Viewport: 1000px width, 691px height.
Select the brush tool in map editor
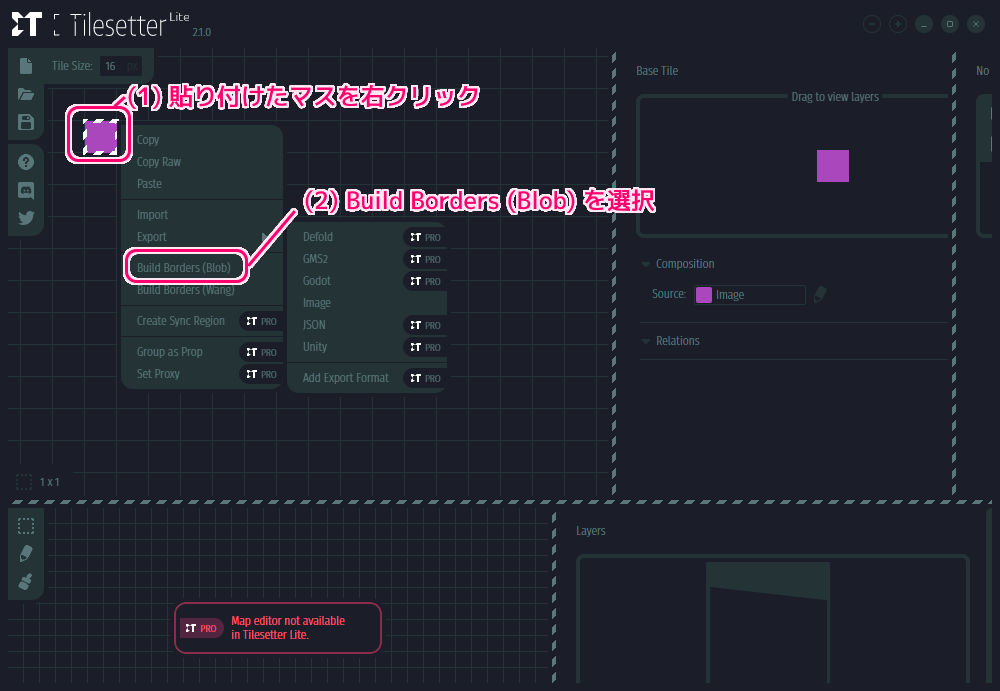coord(26,581)
